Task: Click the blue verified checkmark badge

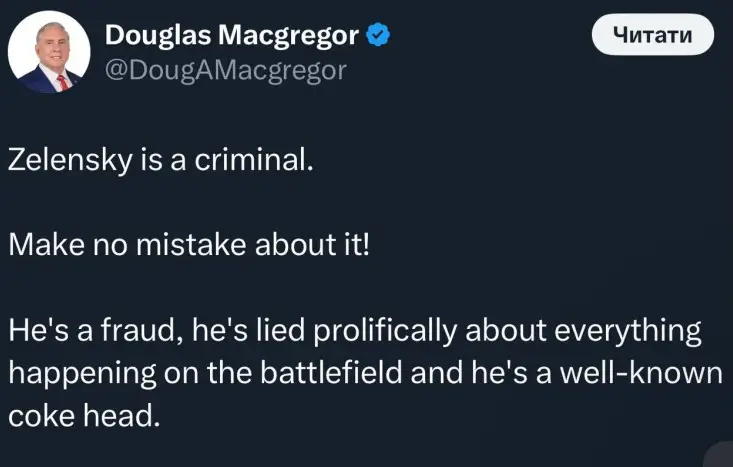Action: click(x=378, y=37)
